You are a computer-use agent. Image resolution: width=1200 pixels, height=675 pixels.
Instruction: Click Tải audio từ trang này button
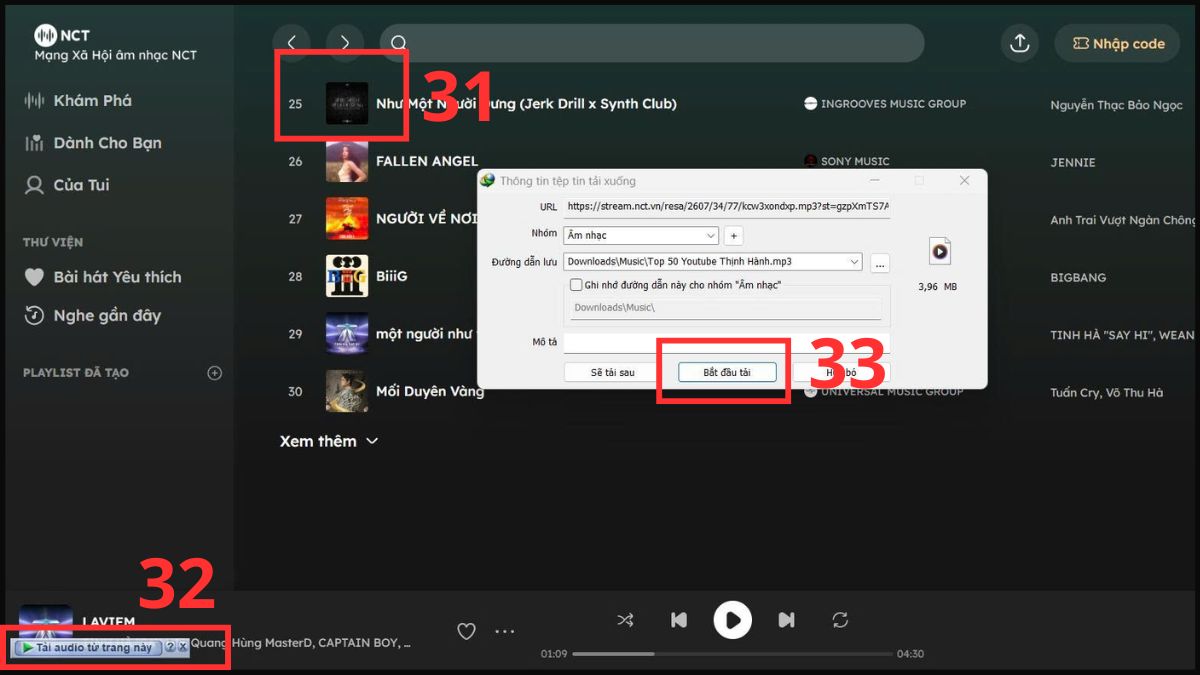pyautogui.click(x=87, y=647)
